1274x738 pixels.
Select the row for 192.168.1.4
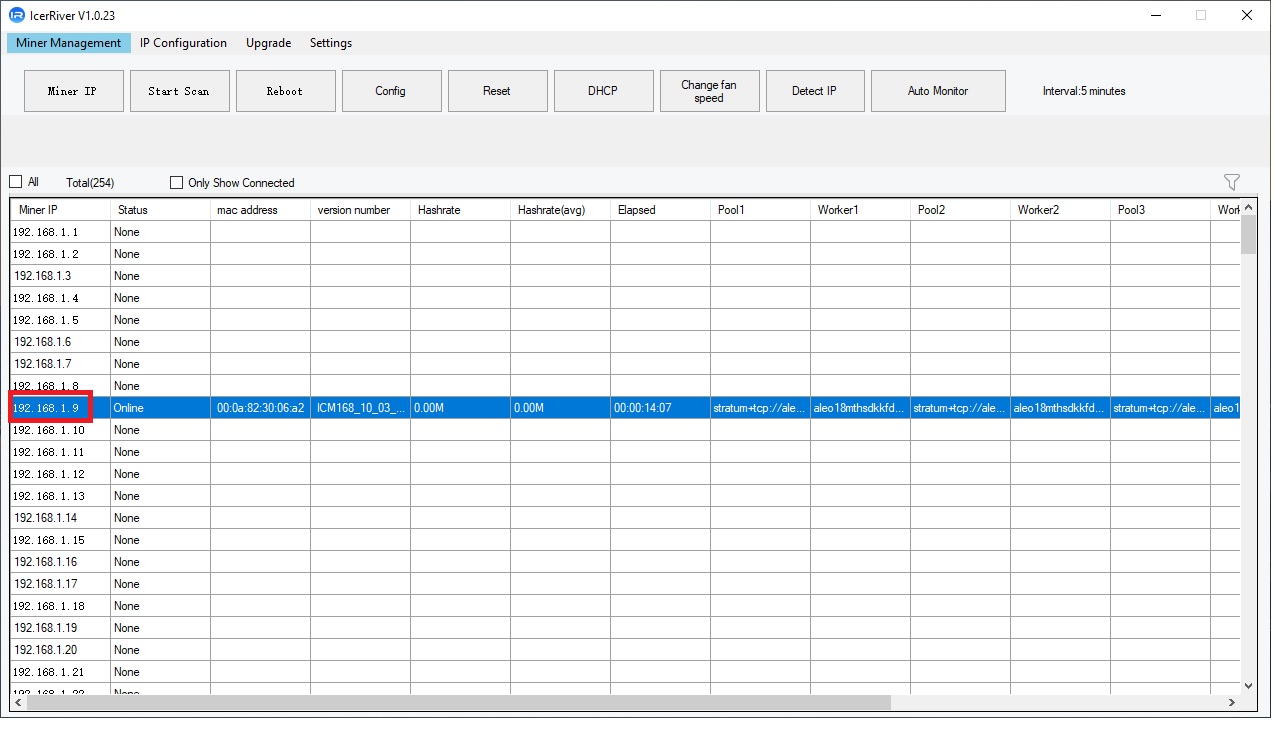click(x=626, y=298)
